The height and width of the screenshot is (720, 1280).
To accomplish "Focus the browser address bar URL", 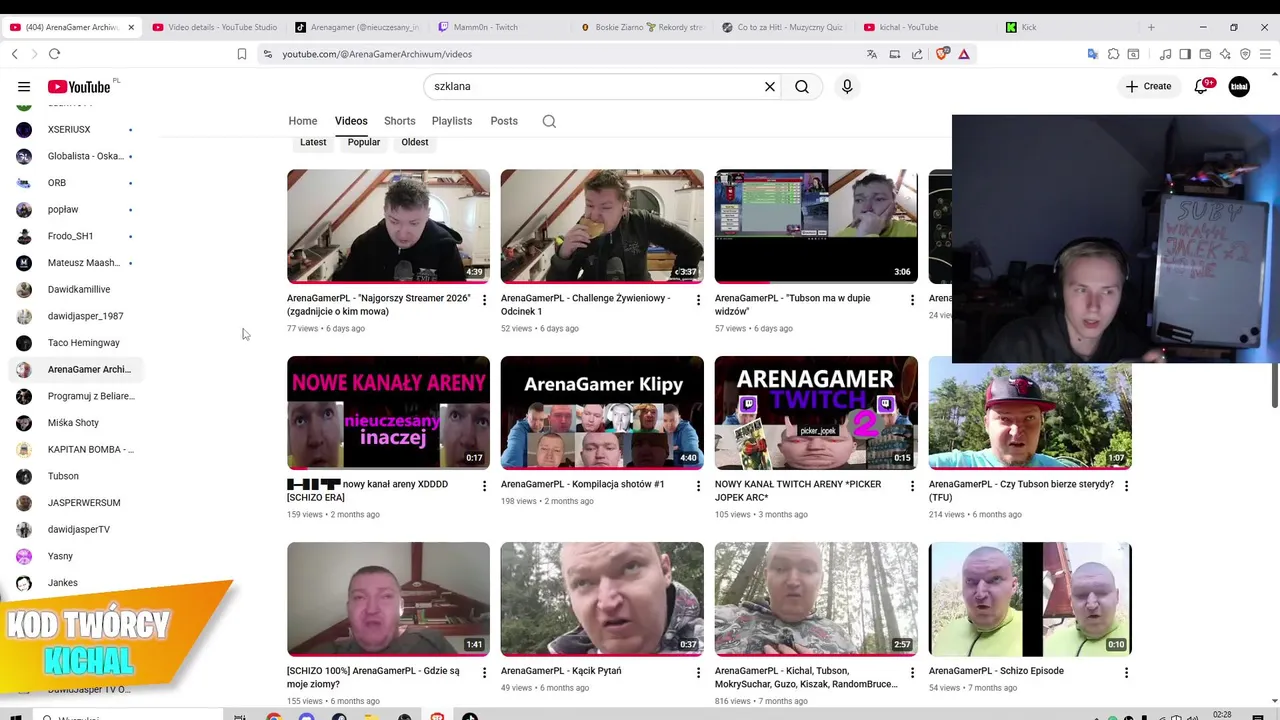I will [x=377, y=54].
